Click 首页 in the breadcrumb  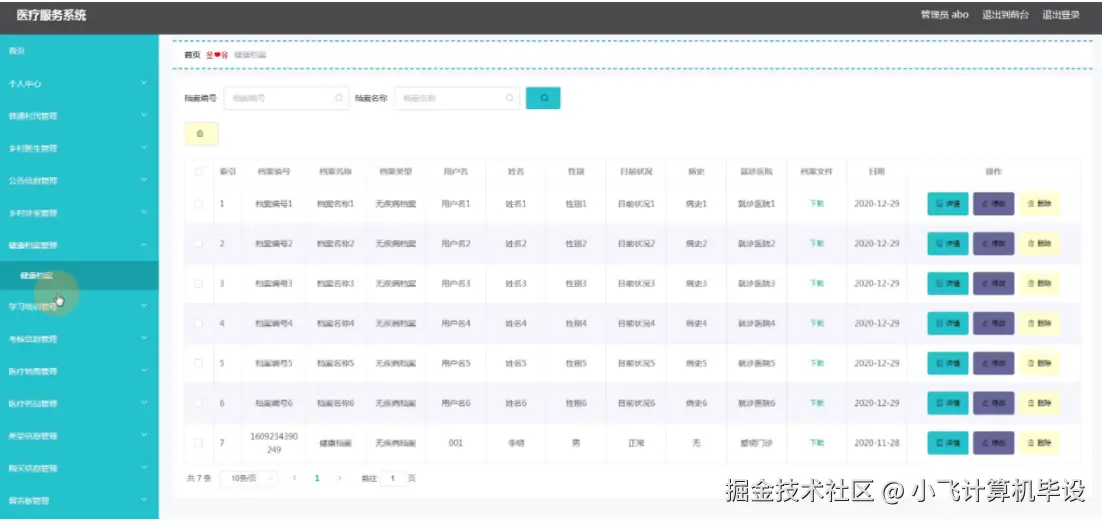click(x=192, y=54)
